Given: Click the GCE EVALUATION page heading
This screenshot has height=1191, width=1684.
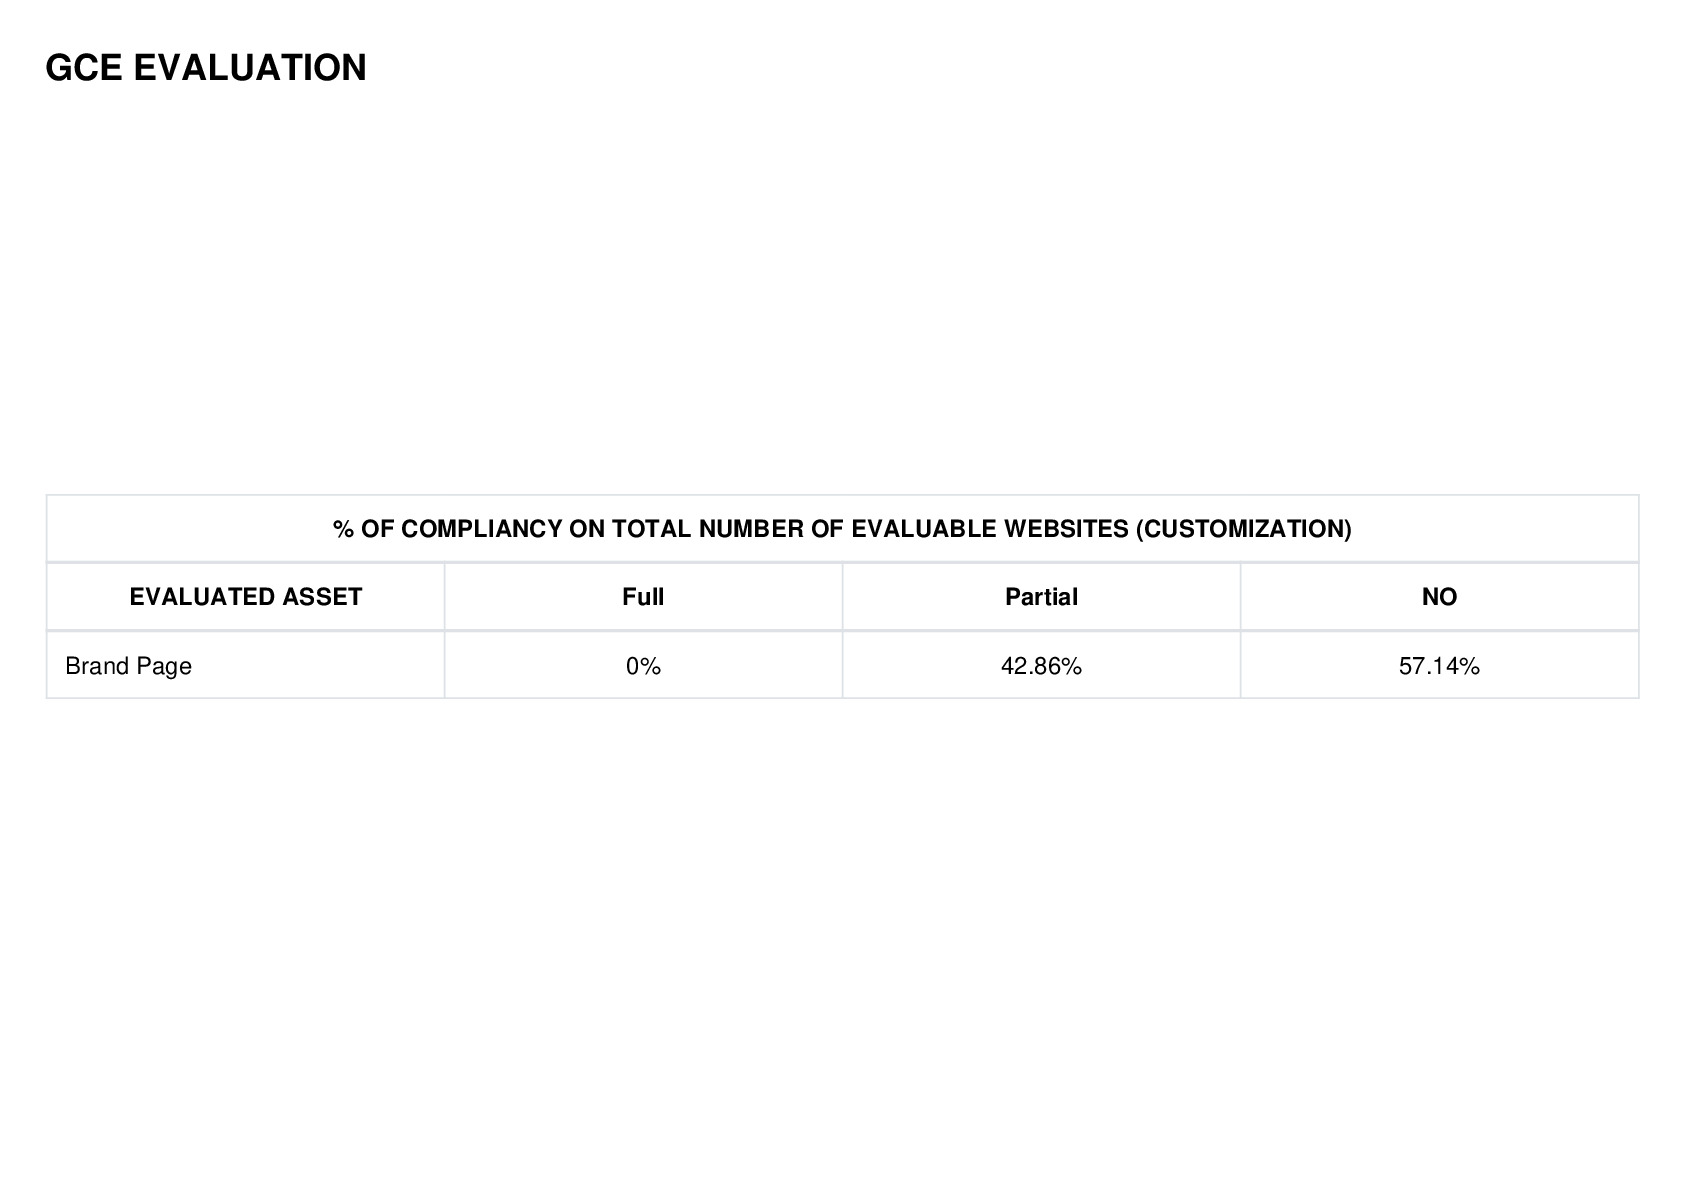Looking at the screenshot, I should [206, 68].
